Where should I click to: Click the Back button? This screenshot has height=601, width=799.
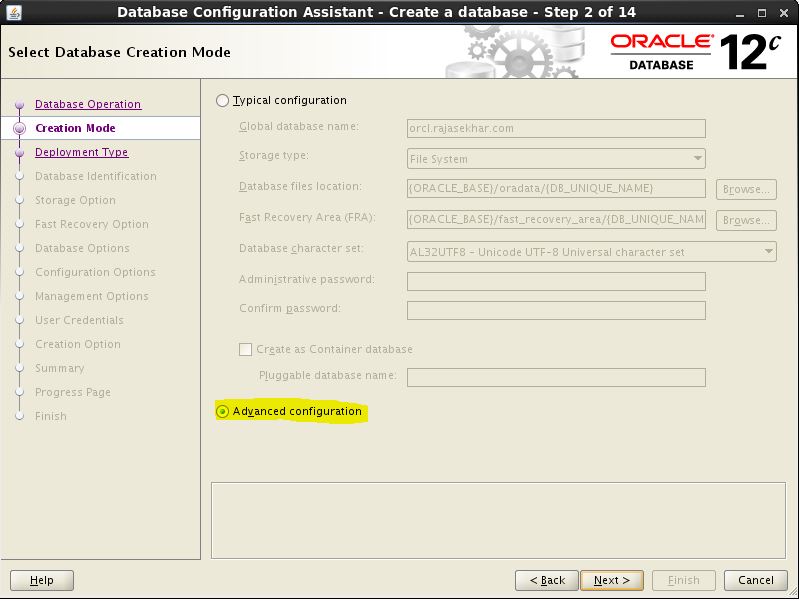coord(546,580)
